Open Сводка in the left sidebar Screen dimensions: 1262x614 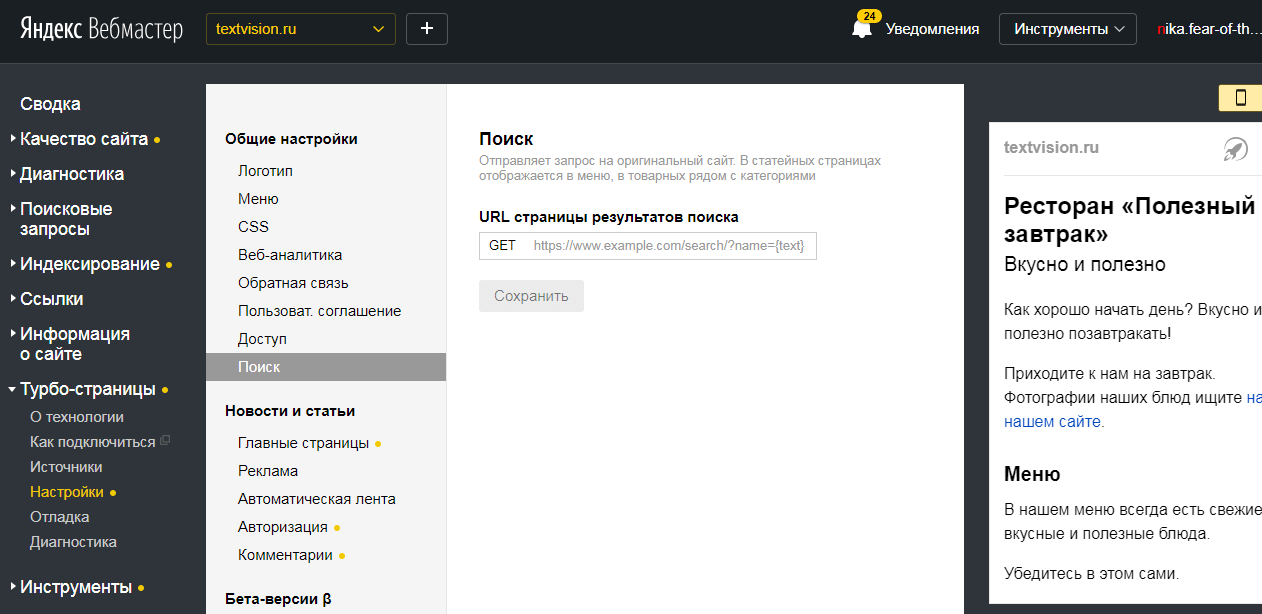point(50,104)
